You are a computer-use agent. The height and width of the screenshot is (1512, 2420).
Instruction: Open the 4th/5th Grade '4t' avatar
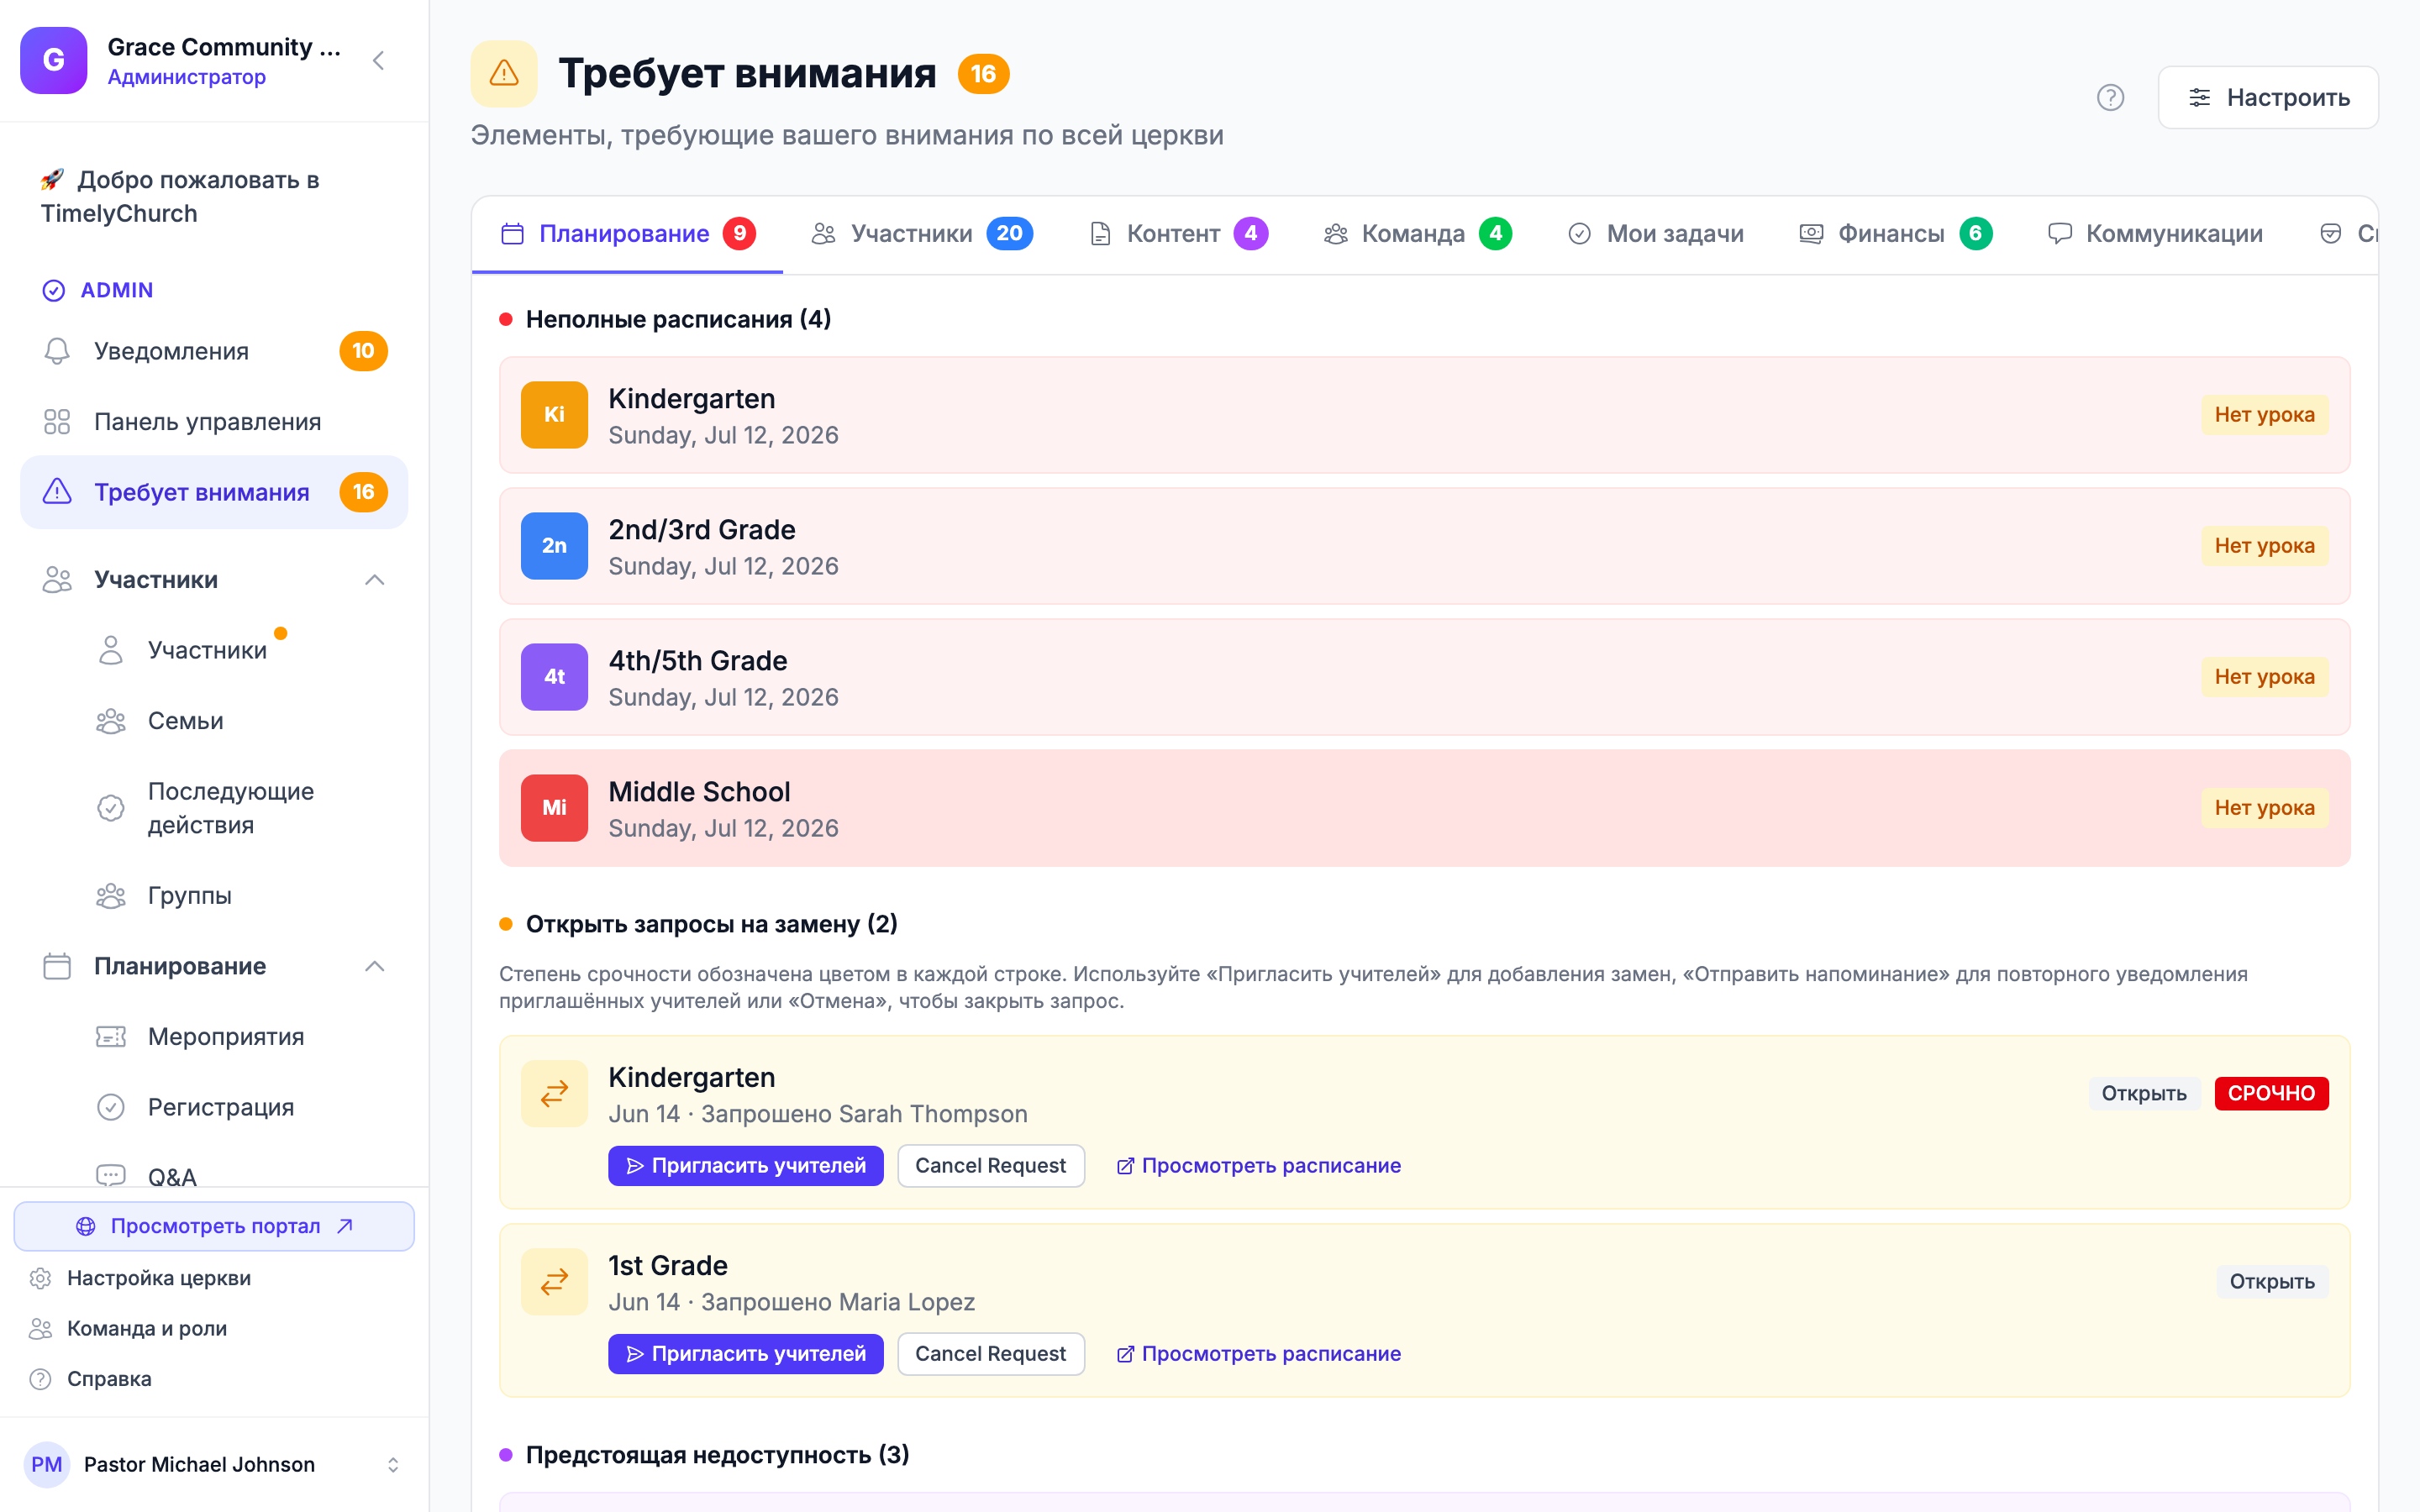554,676
